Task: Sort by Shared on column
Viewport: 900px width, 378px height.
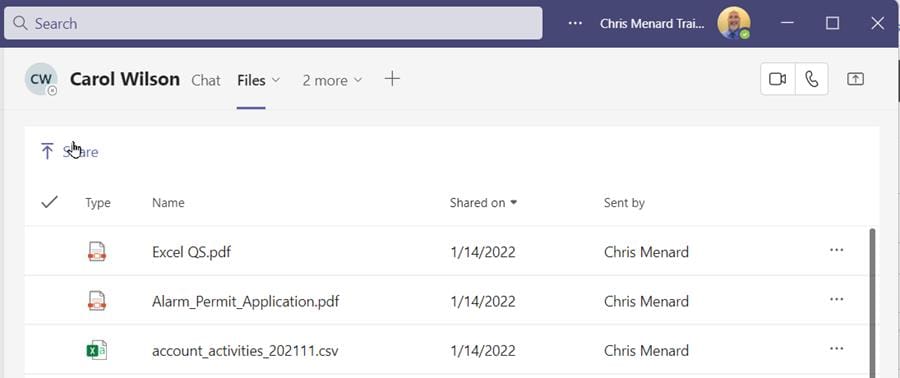Action: point(483,202)
